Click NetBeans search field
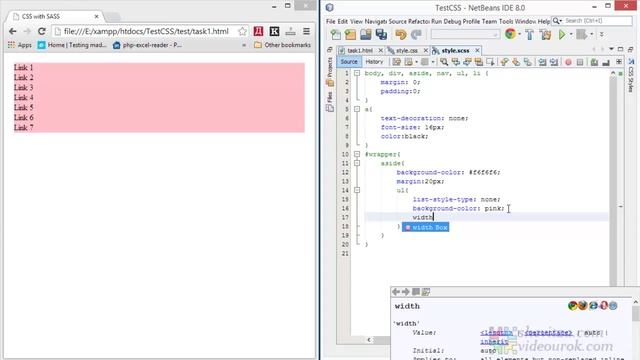640x360 pixels. pyautogui.click(x=597, y=20)
